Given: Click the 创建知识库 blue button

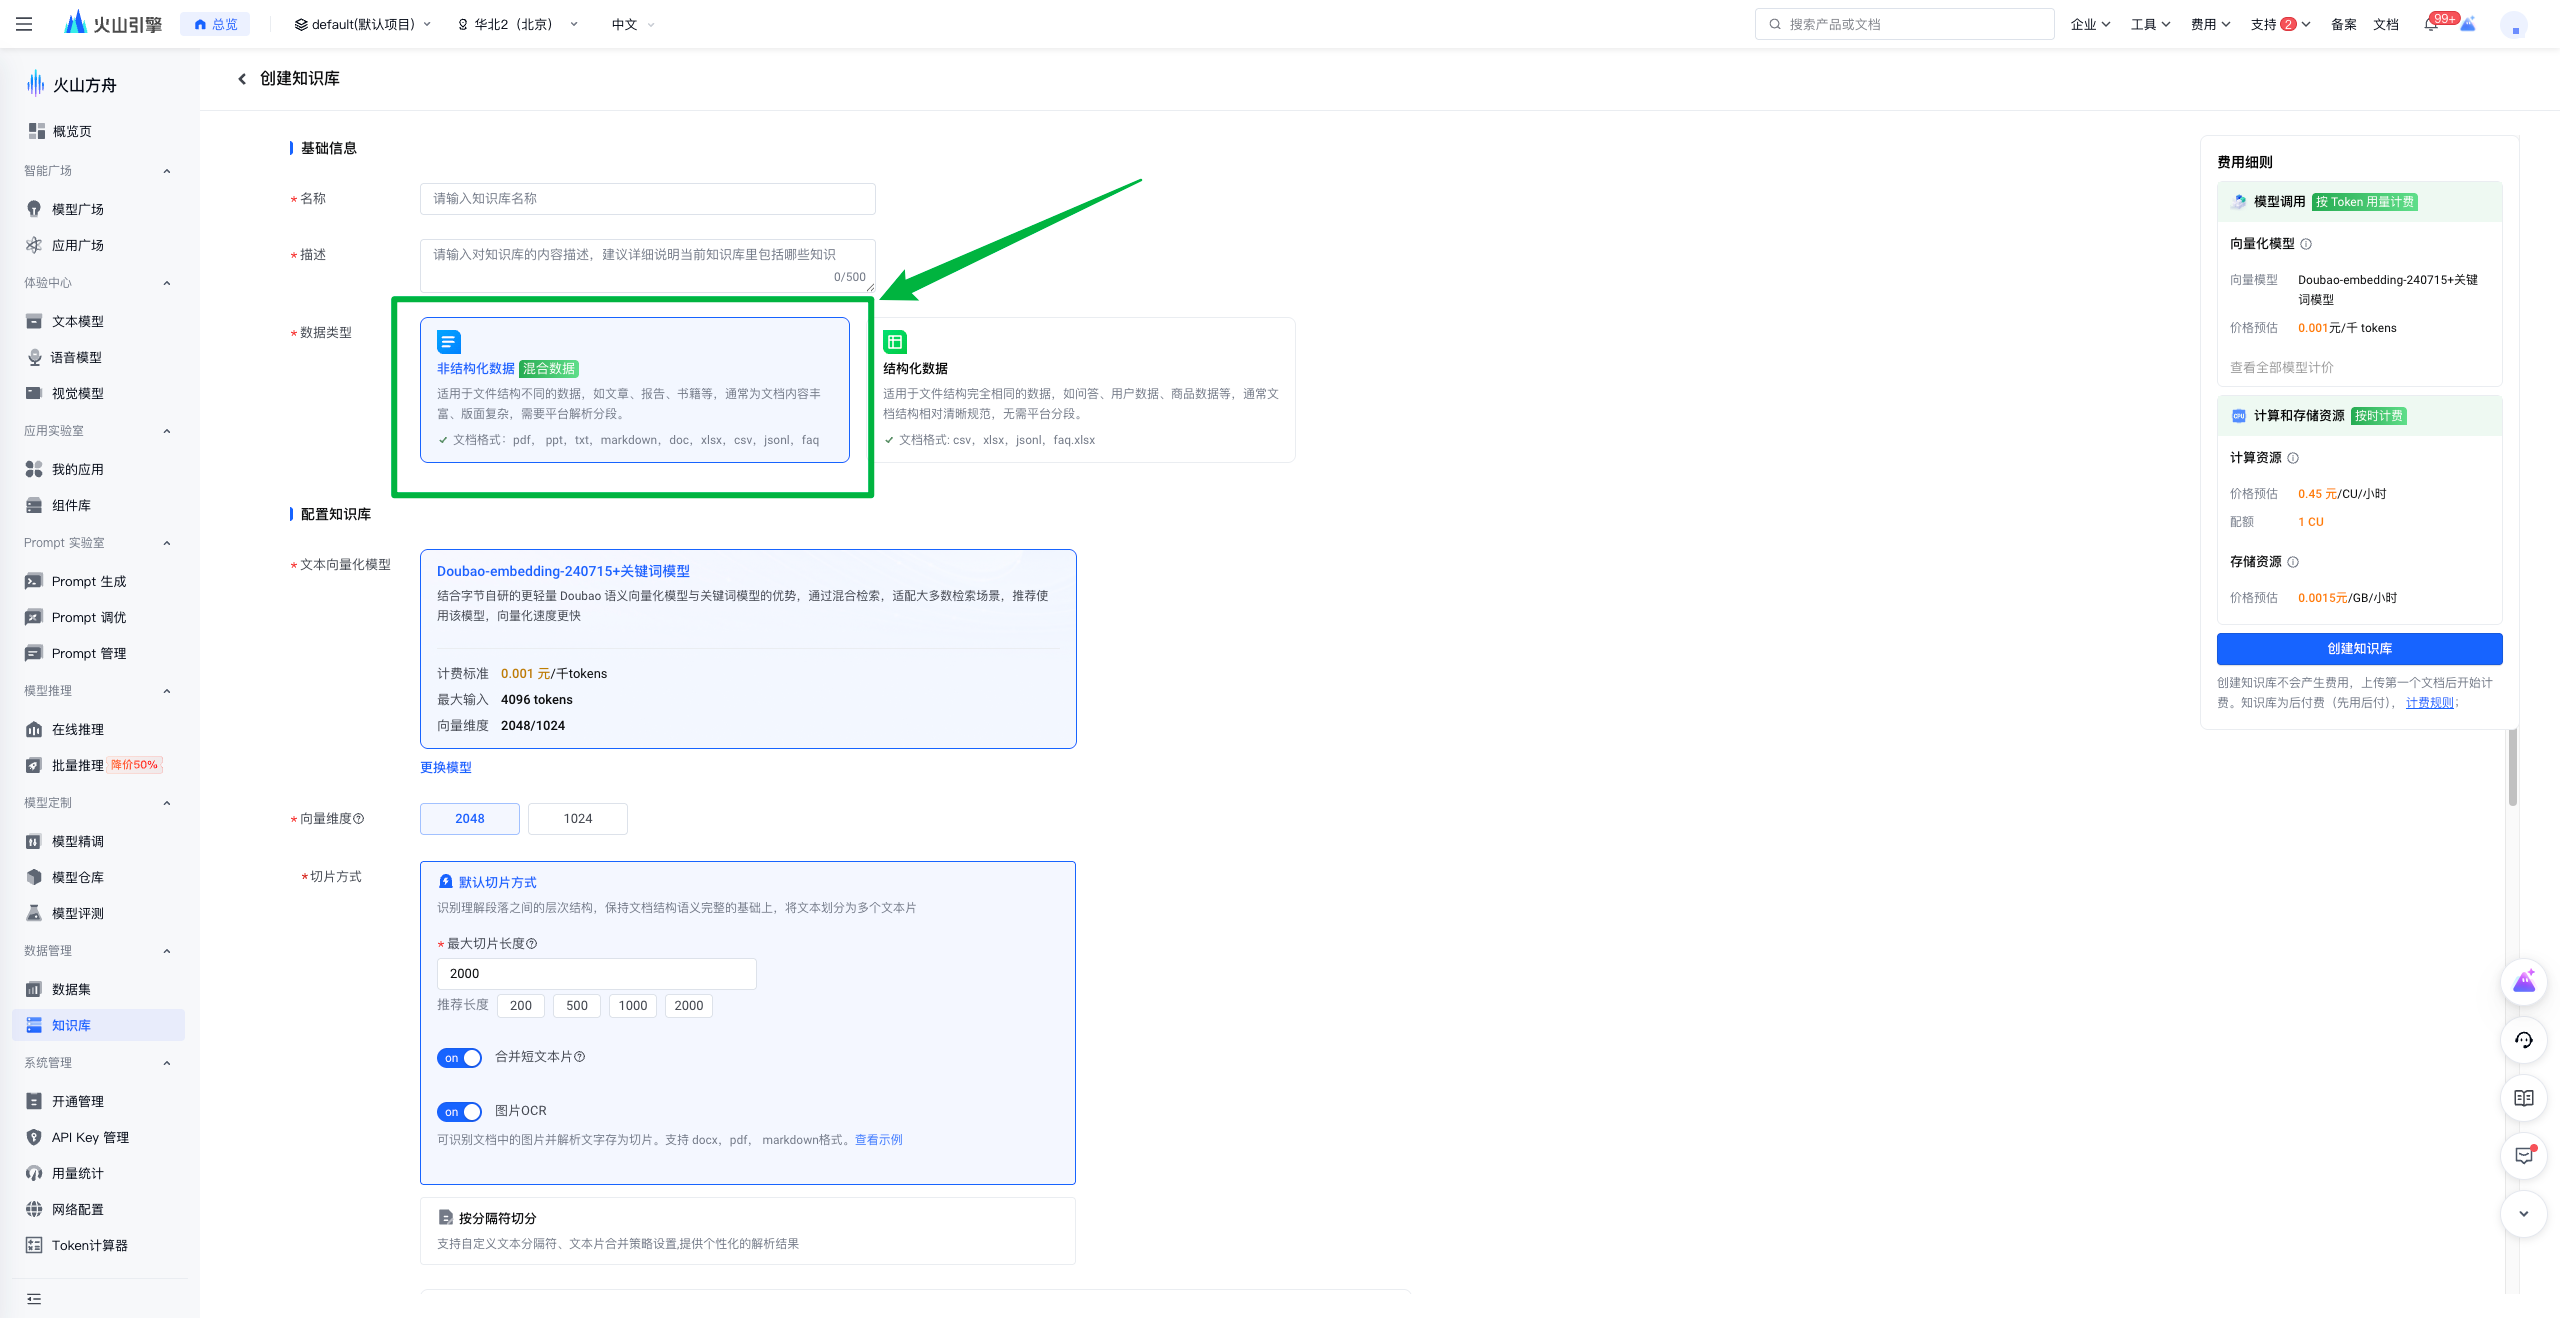Looking at the screenshot, I should coord(2360,649).
